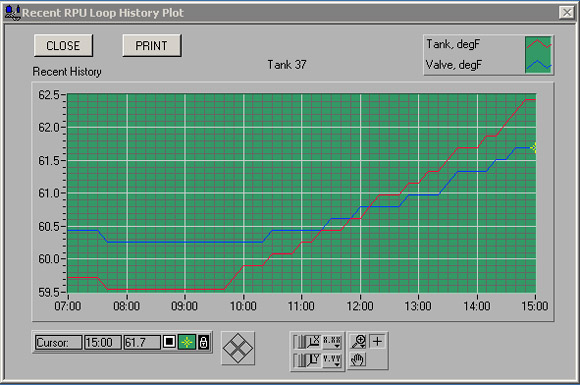
Task: Click the red Tank degF legend swatch
Action: 539,45
